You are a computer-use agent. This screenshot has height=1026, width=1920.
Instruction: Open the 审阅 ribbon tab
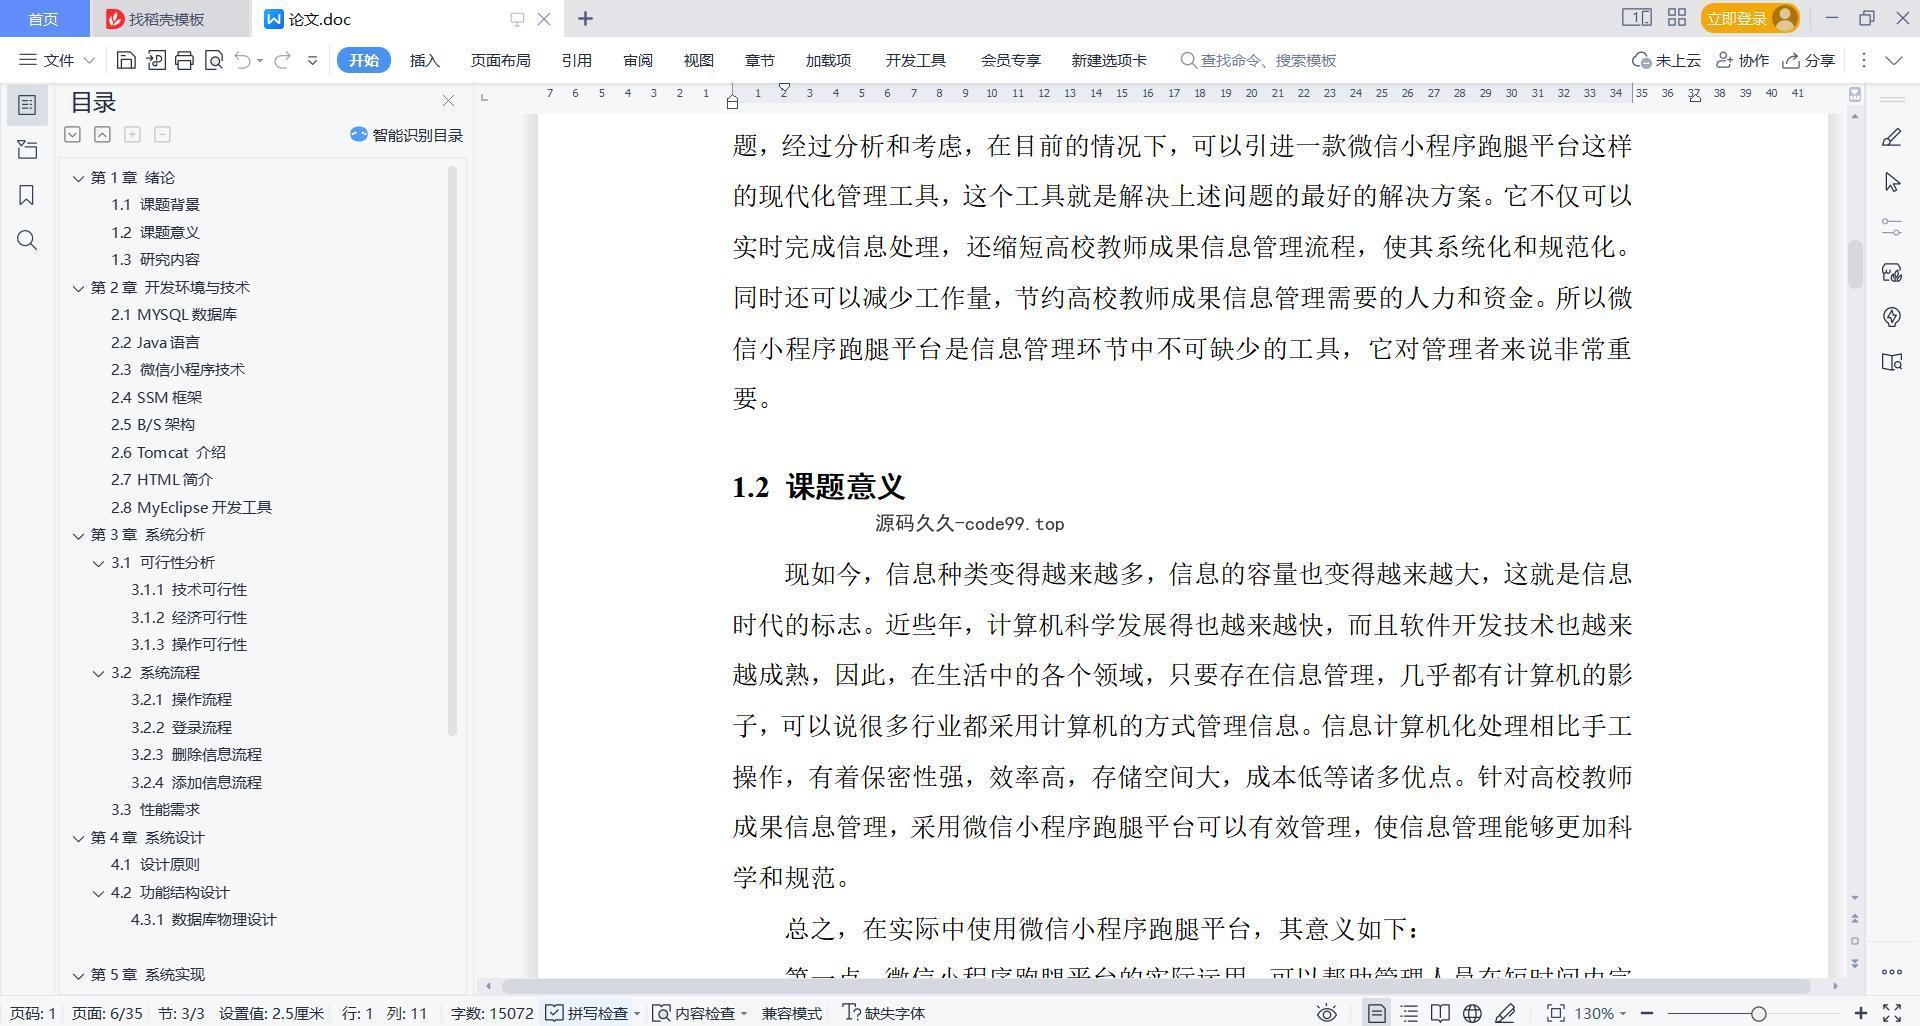[x=637, y=60]
